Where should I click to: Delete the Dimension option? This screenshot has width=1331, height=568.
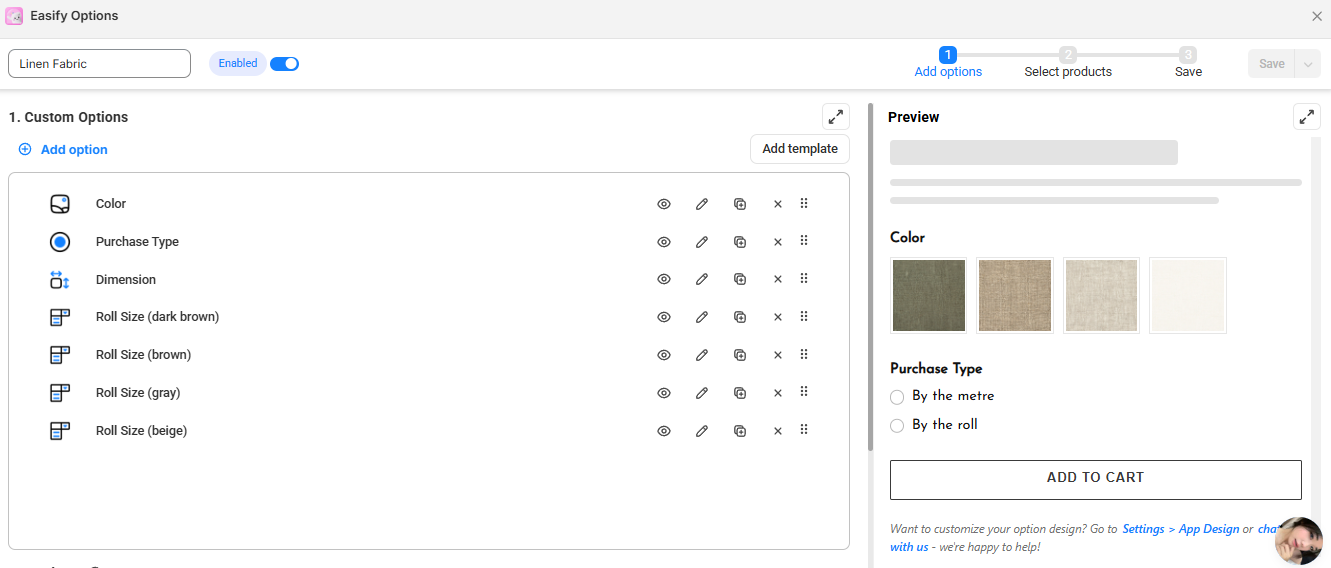tap(778, 280)
